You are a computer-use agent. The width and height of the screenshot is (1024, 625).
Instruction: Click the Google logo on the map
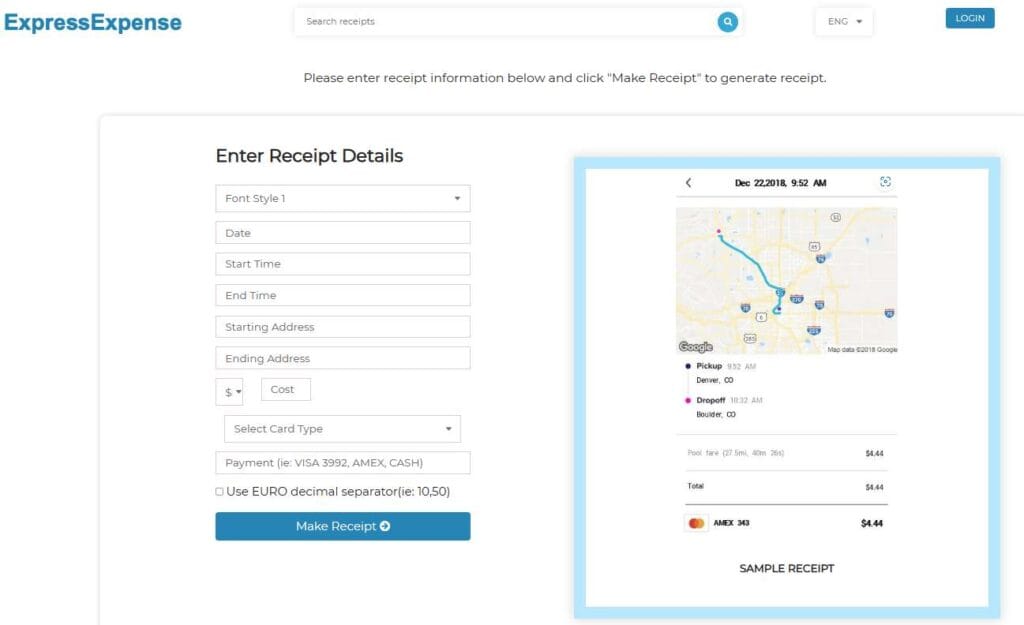pyautogui.click(x=694, y=346)
